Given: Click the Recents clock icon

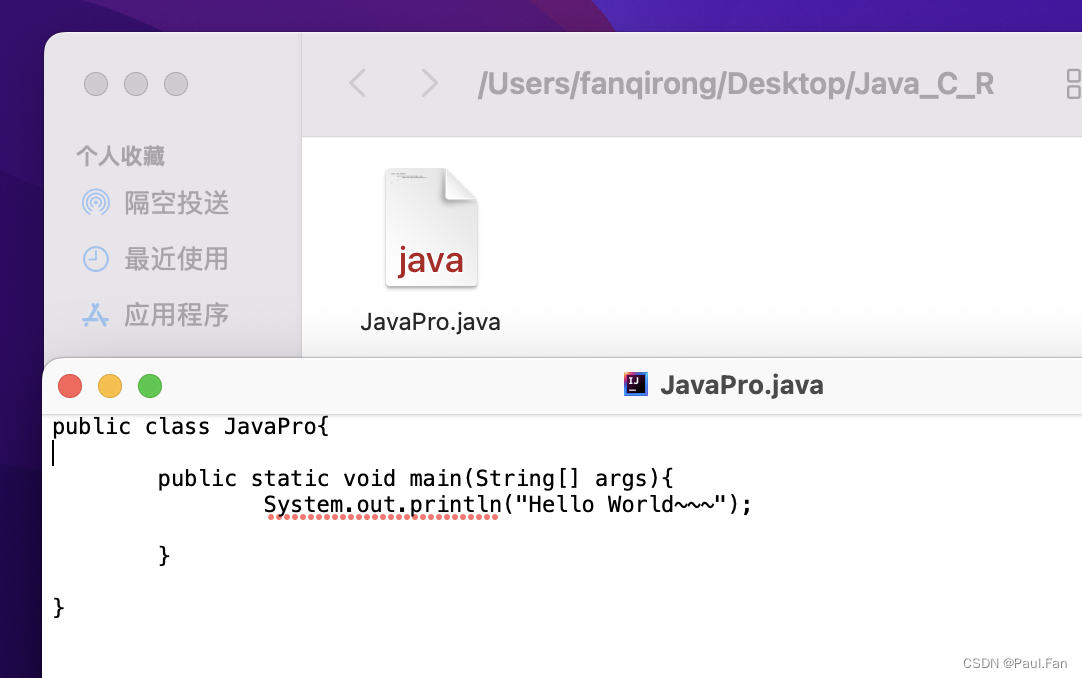Looking at the screenshot, I should coord(96,259).
